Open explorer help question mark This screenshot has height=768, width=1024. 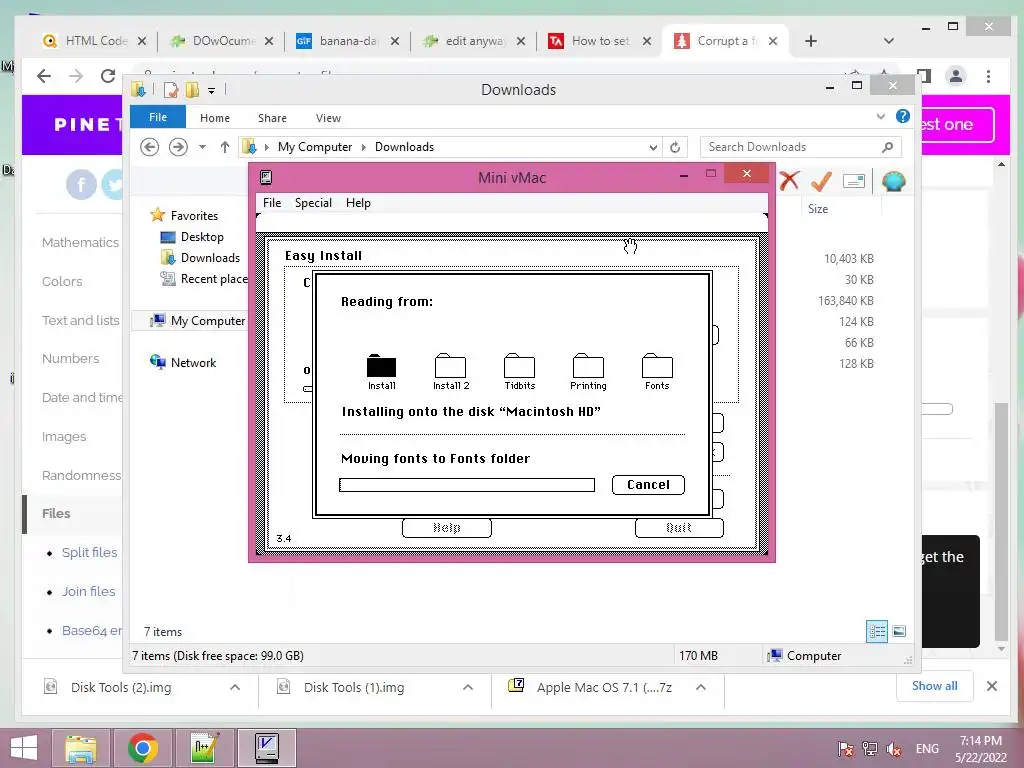click(x=903, y=116)
